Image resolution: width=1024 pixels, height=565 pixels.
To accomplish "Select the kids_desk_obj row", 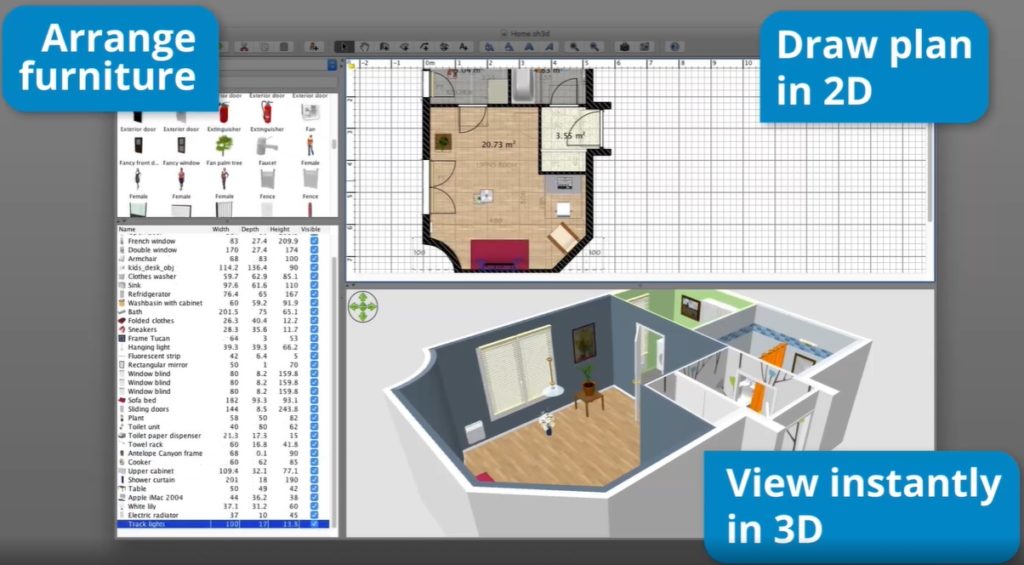I will click(223, 267).
